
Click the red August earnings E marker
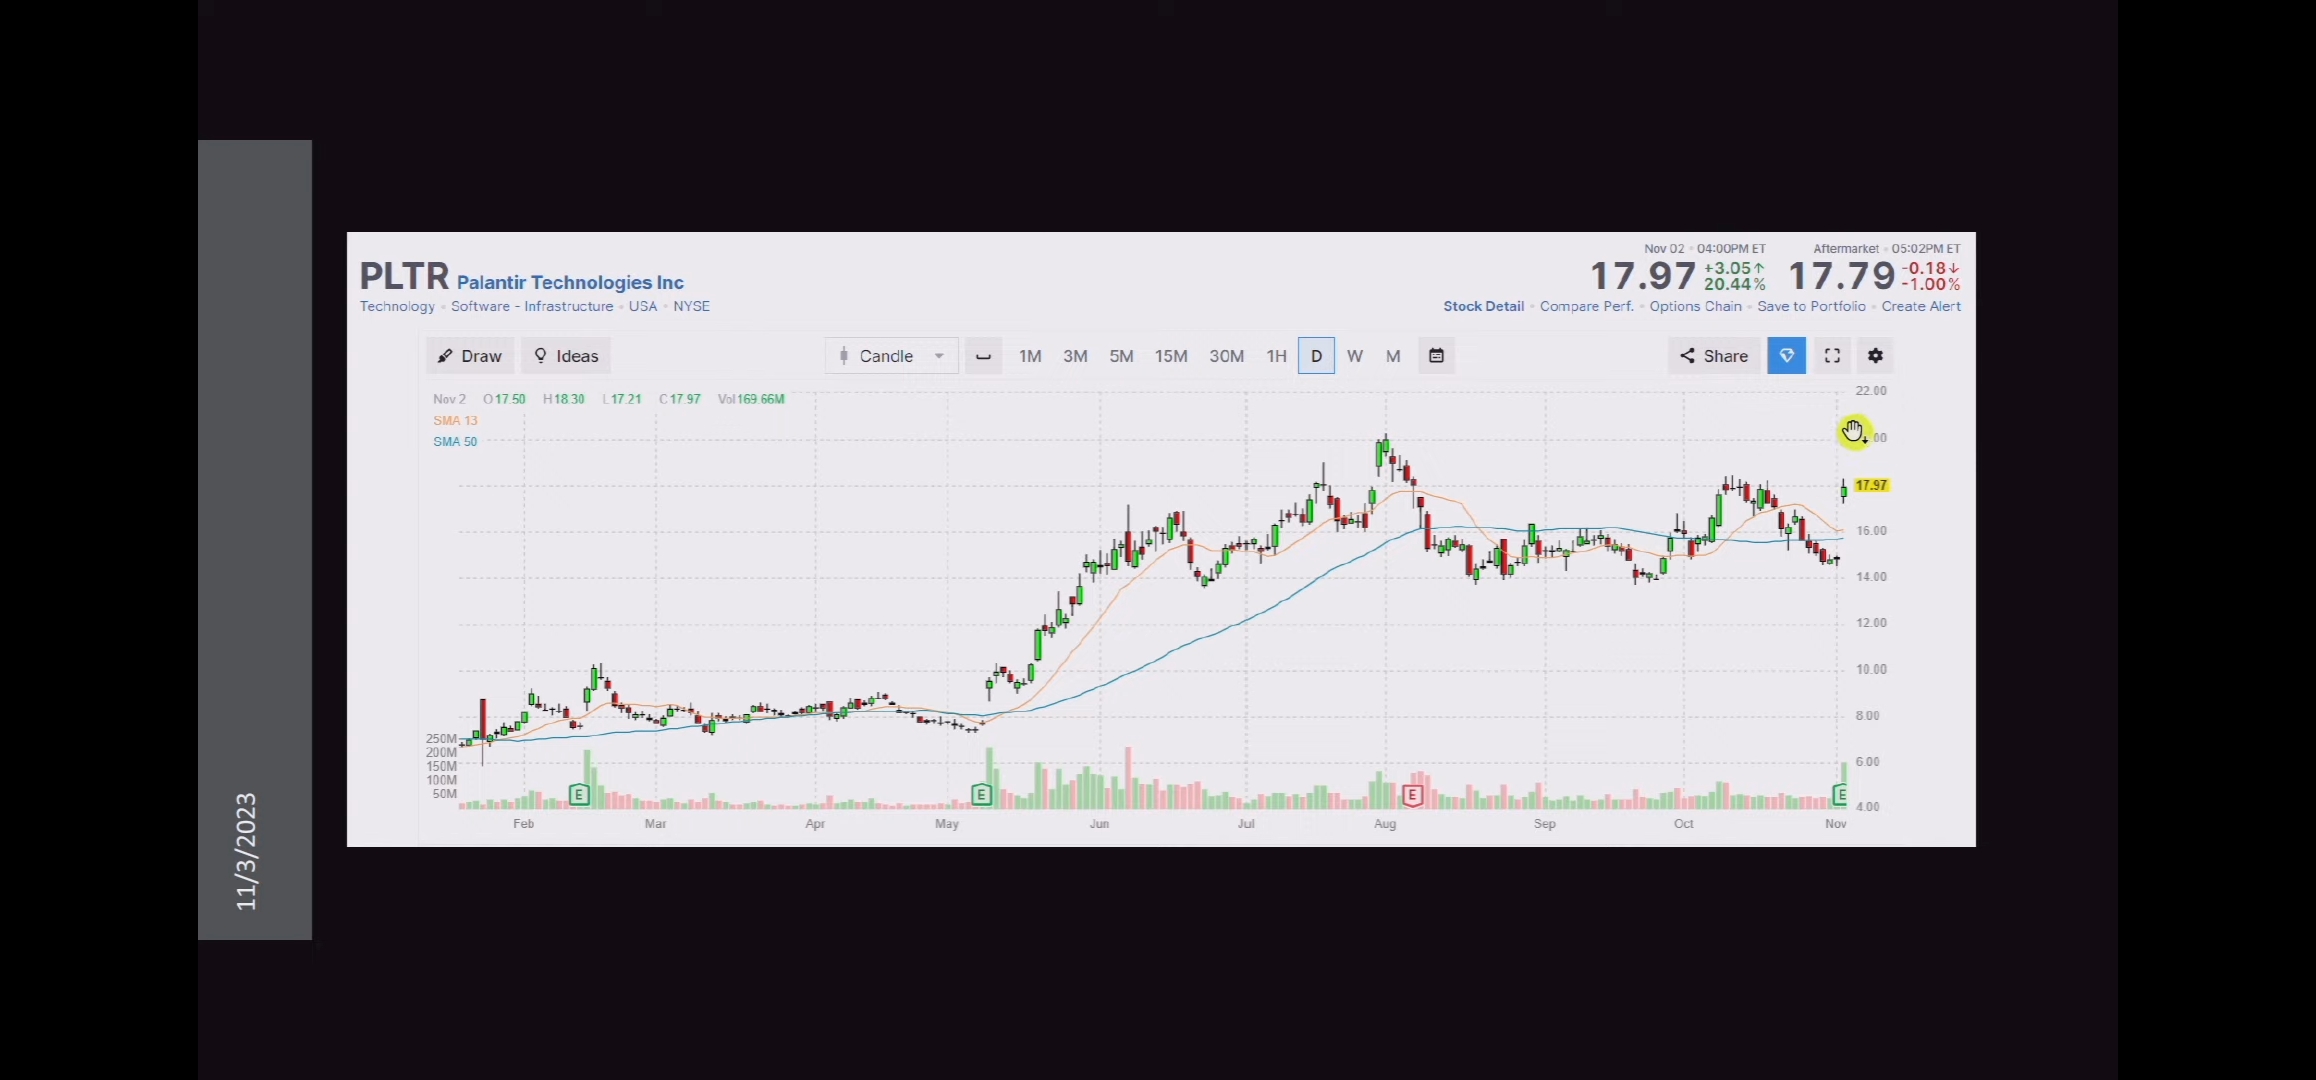pyautogui.click(x=1412, y=796)
